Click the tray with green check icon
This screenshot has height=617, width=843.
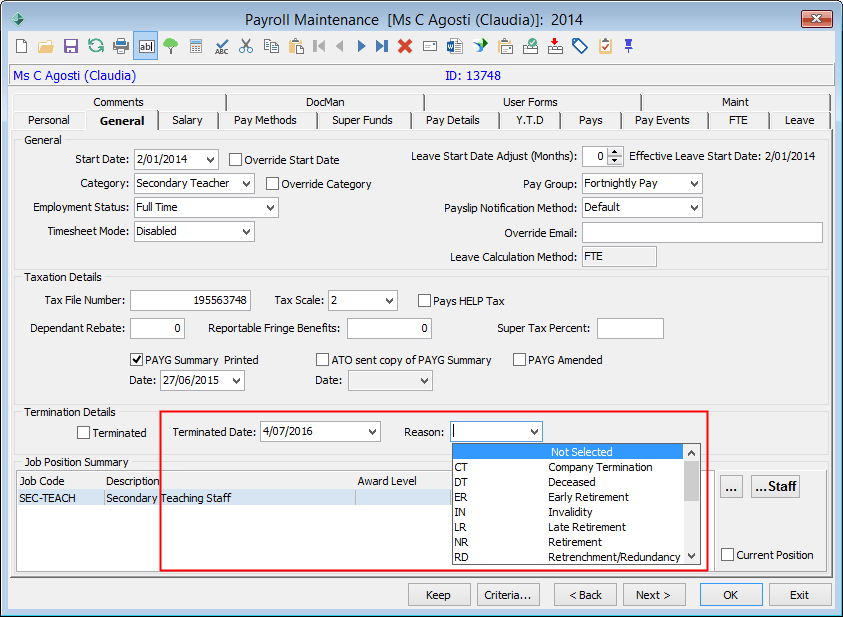(531, 46)
